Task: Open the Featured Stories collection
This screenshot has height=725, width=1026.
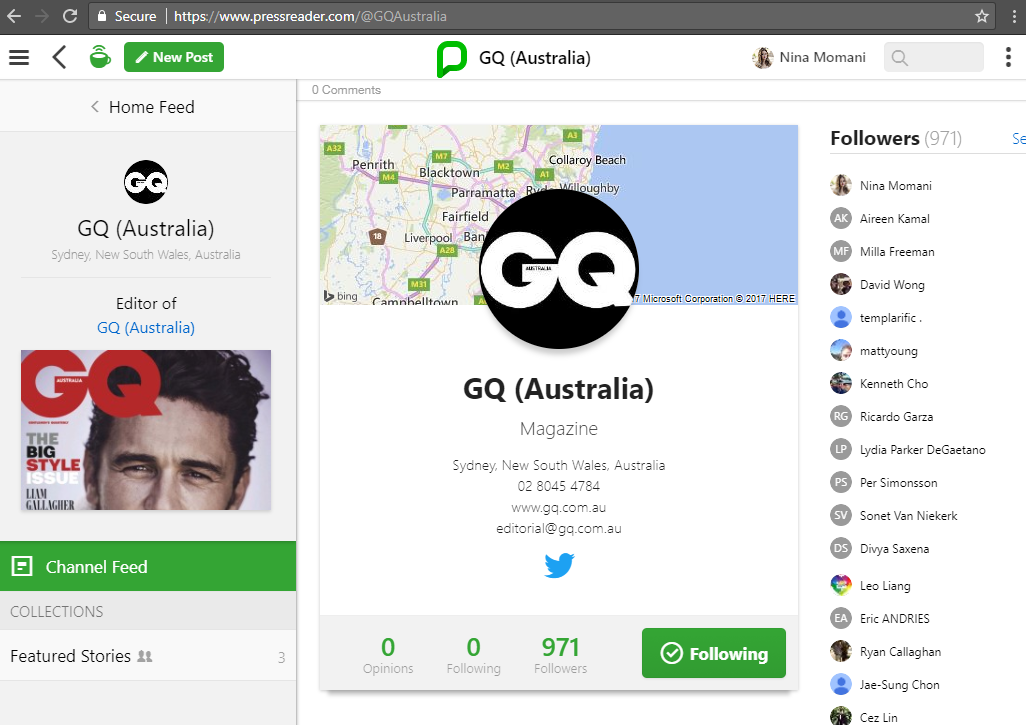Action: (x=148, y=656)
